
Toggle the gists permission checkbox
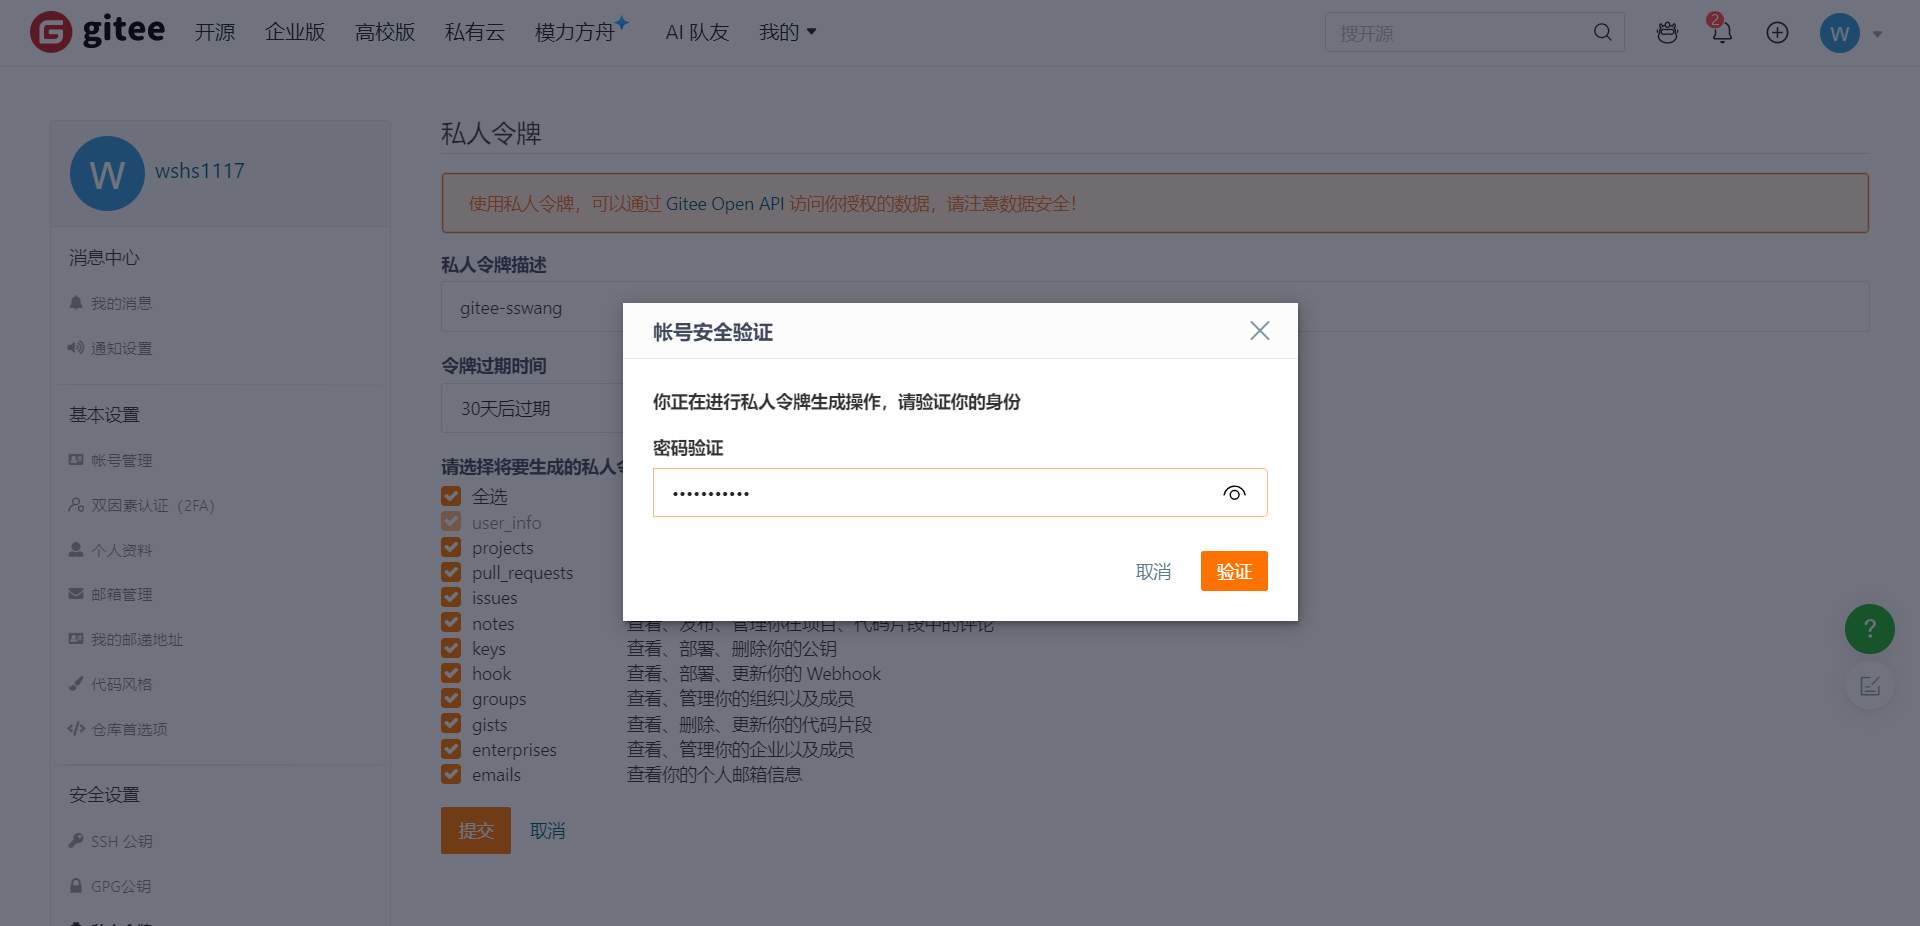451,724
